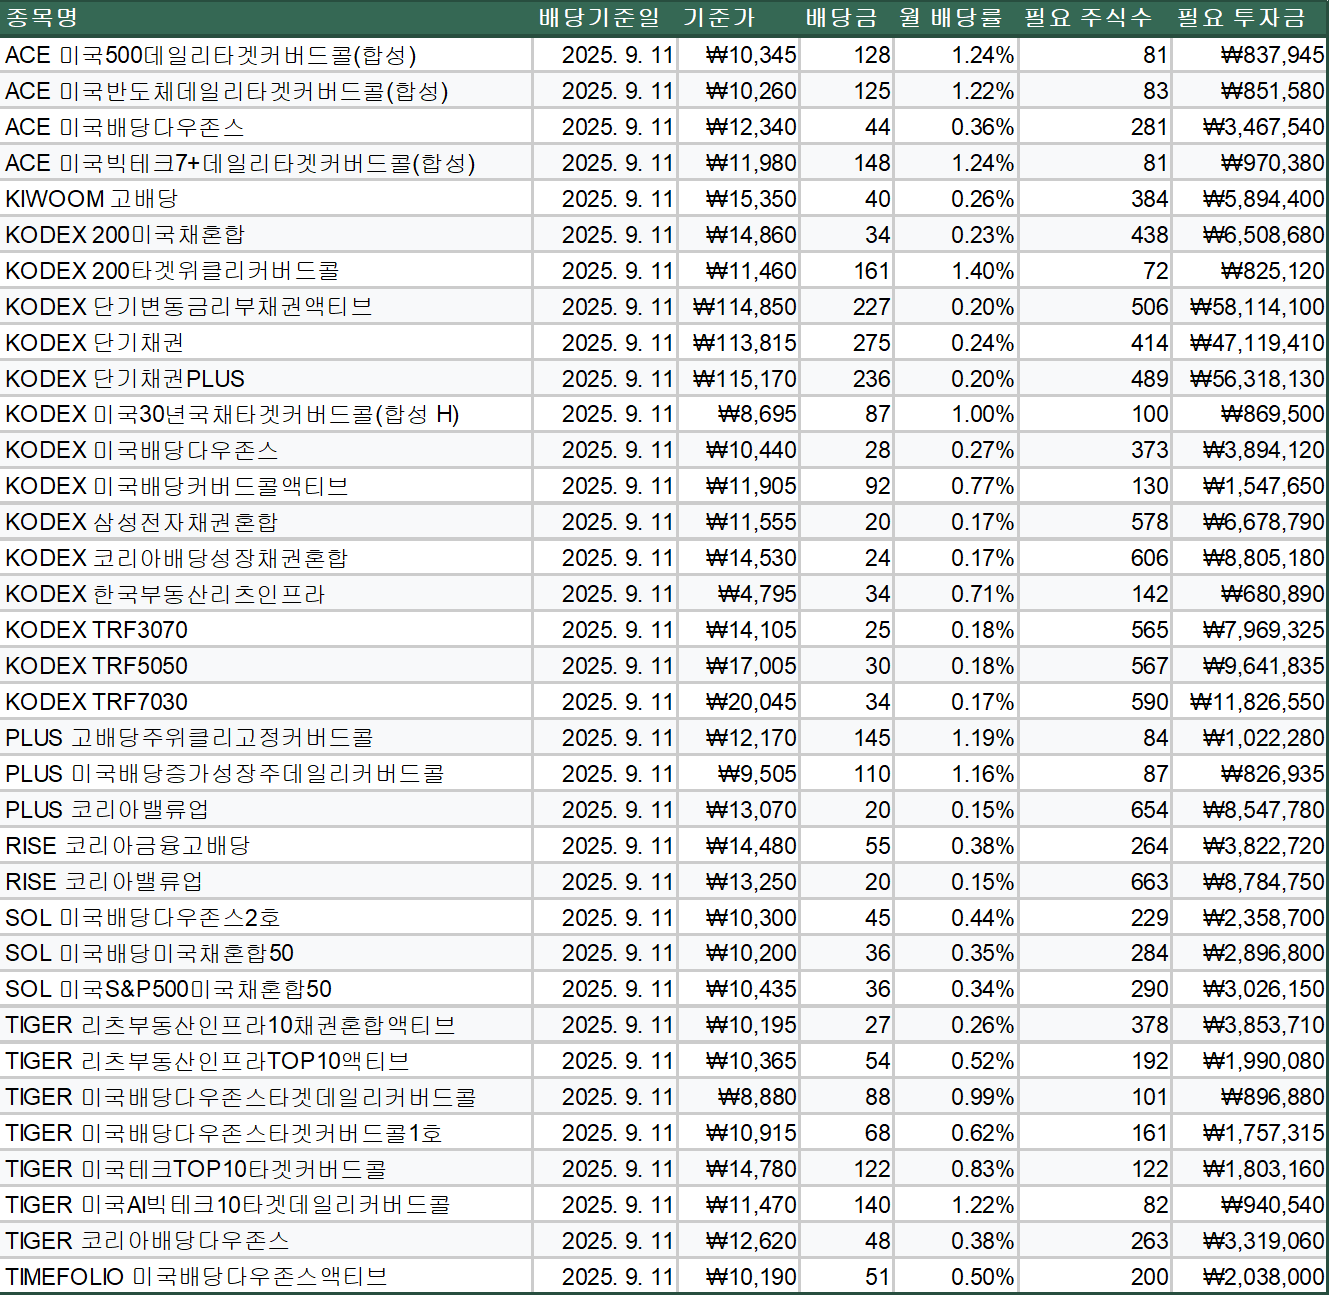Select SOL 미국S&P500미국채혼합50 name cell
Image resolution: width=1330 pixels, height=1296 pixels.
[266, 989]
